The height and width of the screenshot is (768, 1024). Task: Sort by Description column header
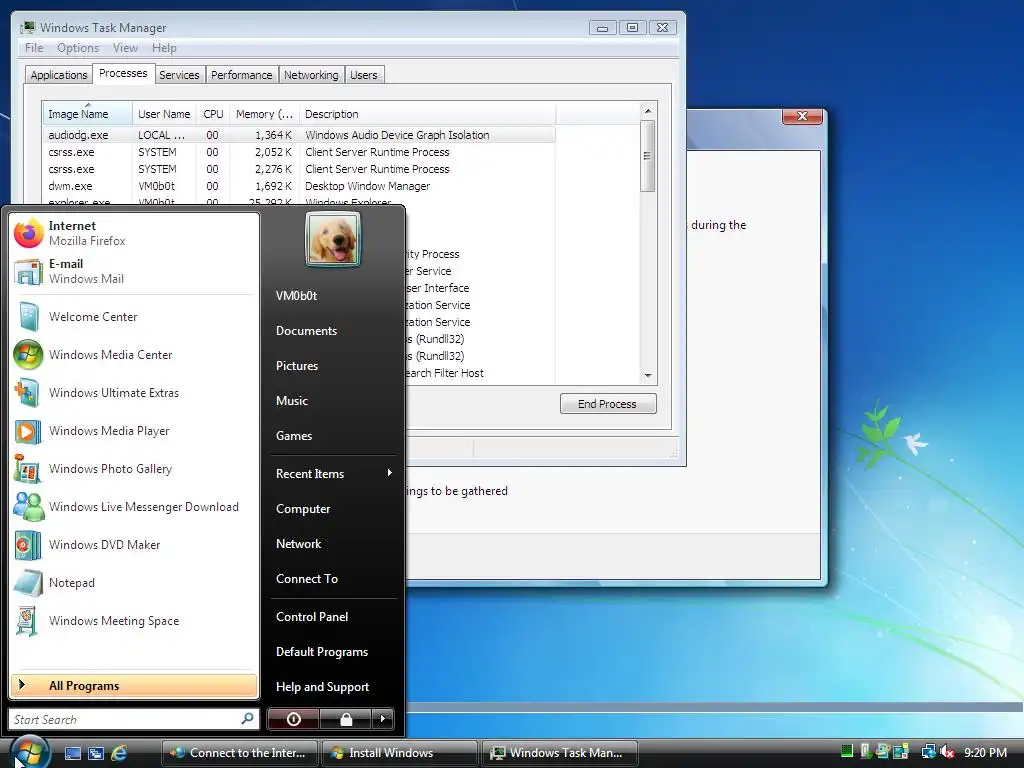pyautogui.click(x=427, y=114)
